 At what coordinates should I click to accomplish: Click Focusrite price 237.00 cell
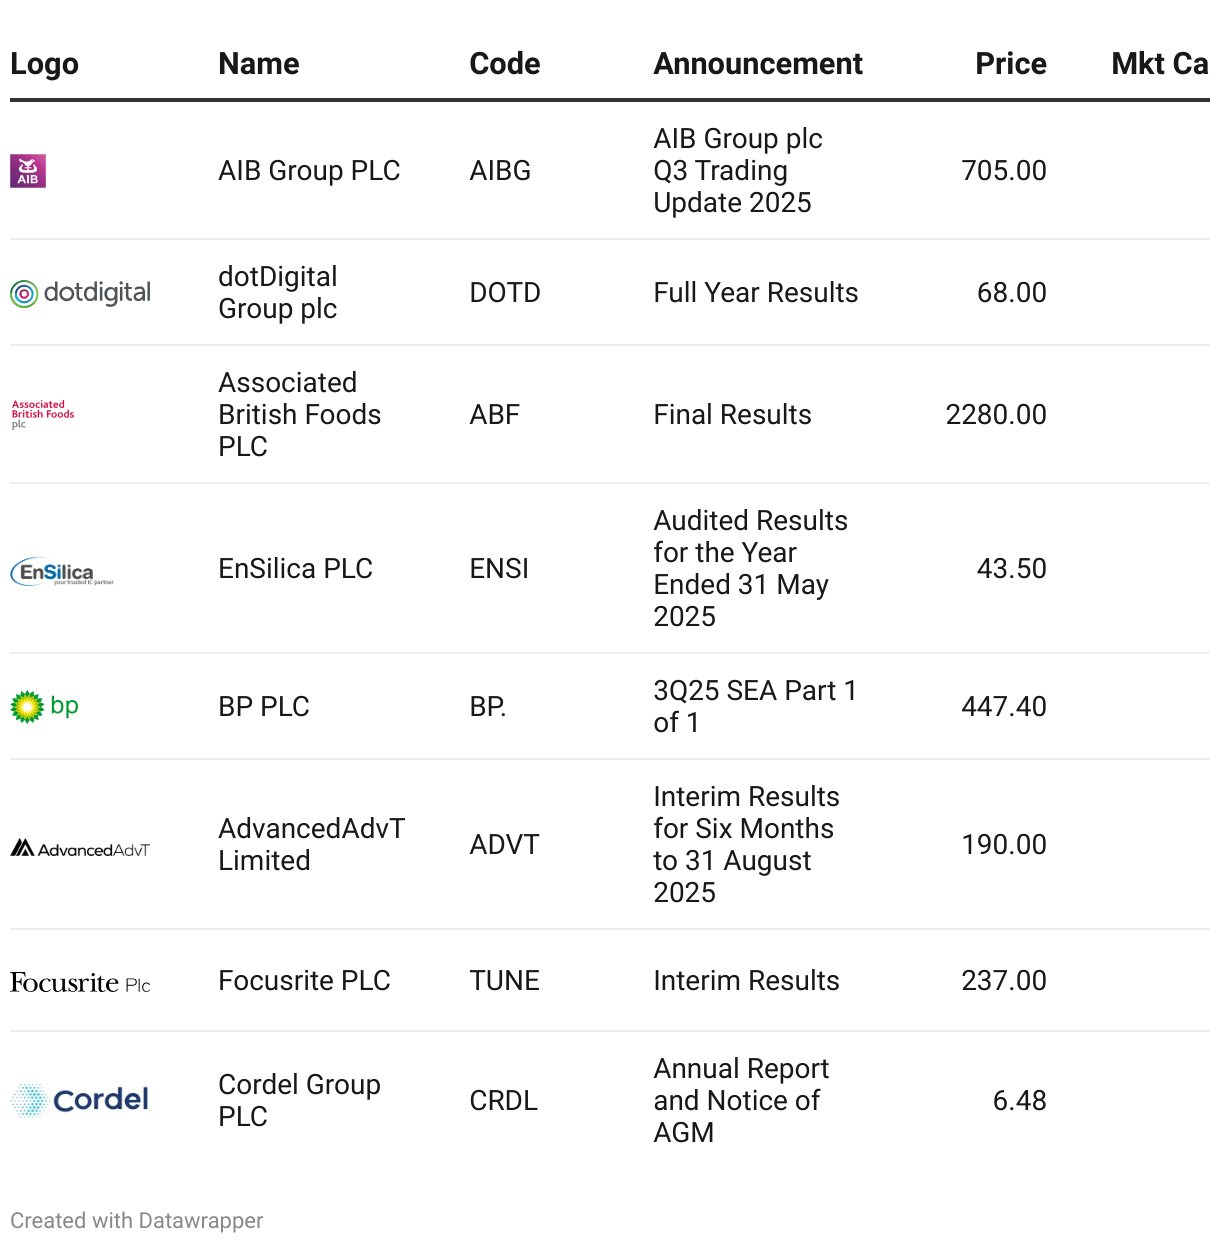coord(1004,981)
